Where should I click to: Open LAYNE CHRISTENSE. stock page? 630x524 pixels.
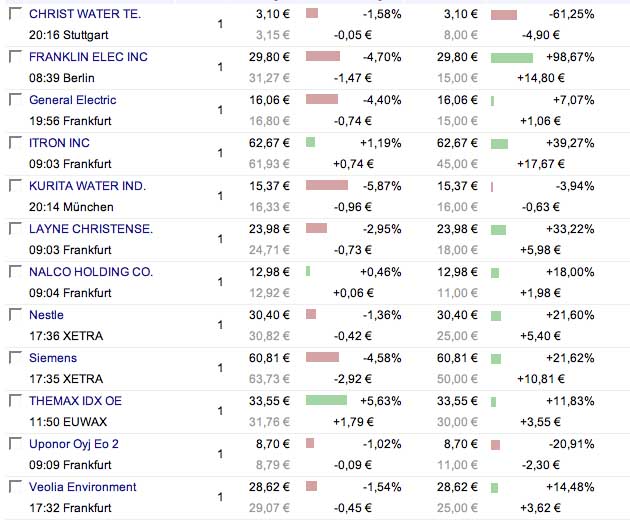pyautogui.click(x=91, y=229)
